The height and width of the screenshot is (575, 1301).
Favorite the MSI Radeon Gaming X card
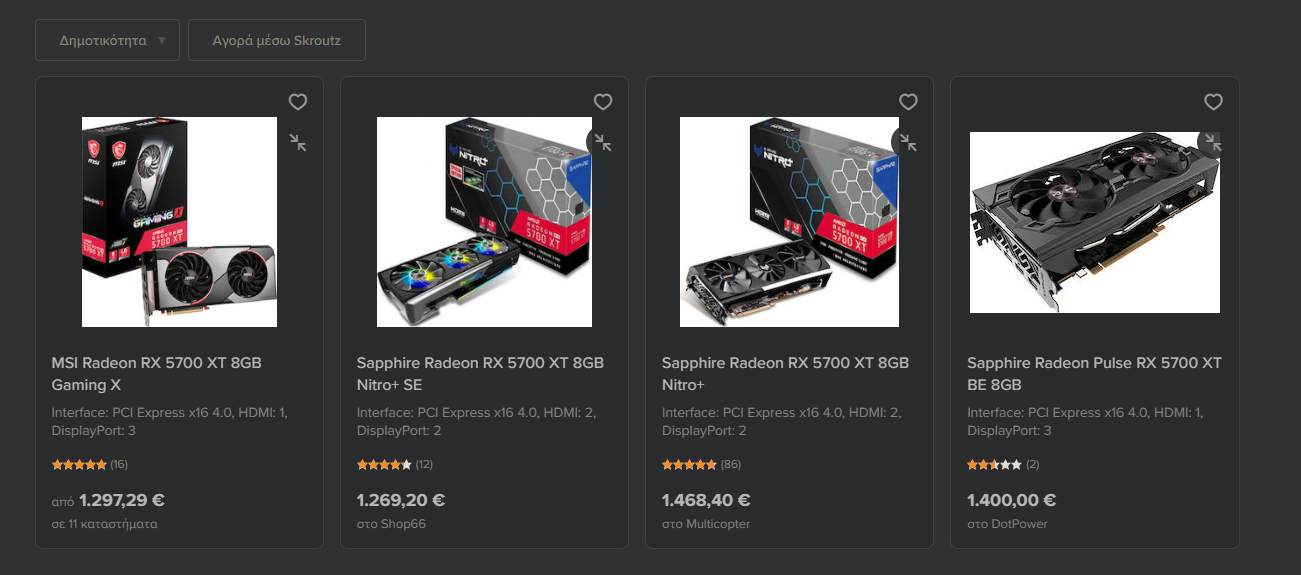point(298,102)
